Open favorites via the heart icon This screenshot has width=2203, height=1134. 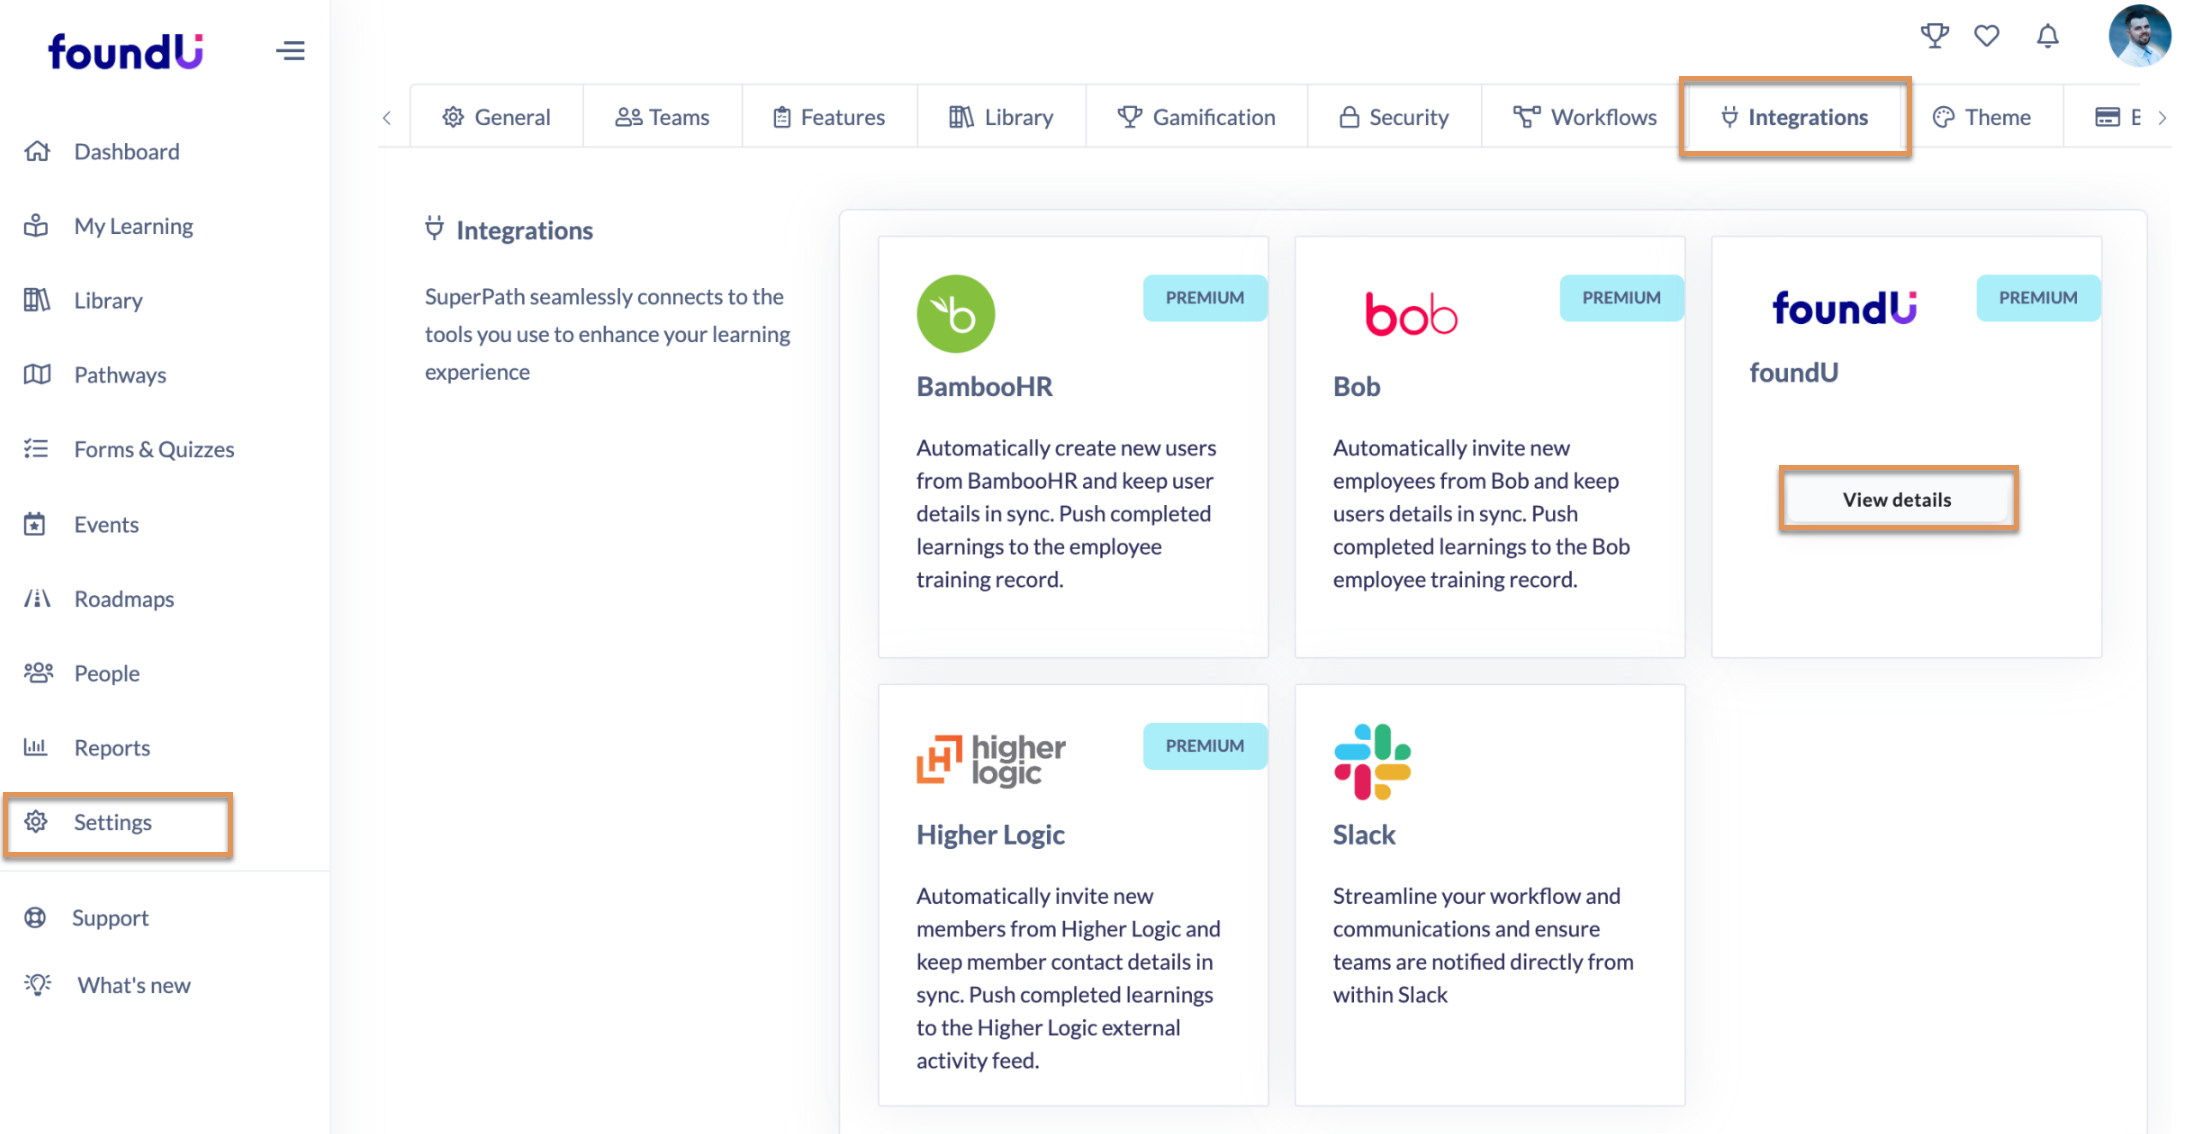pyautogui.click(x=1986, y=36)
